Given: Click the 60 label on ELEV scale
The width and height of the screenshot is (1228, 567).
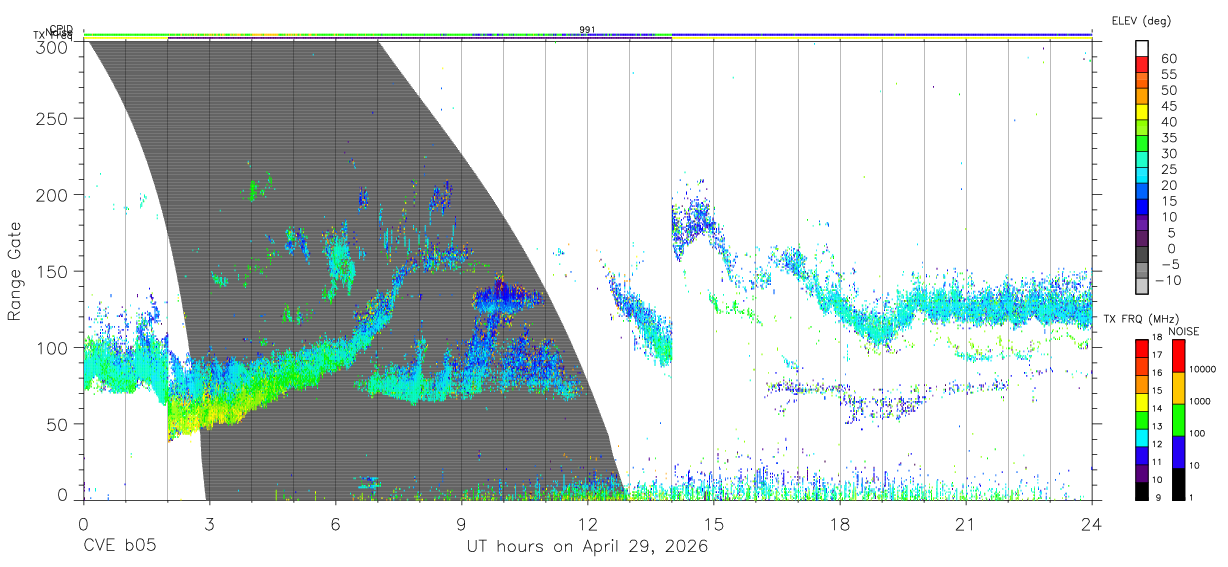Looking at the screenshot, I should 1168,58.
